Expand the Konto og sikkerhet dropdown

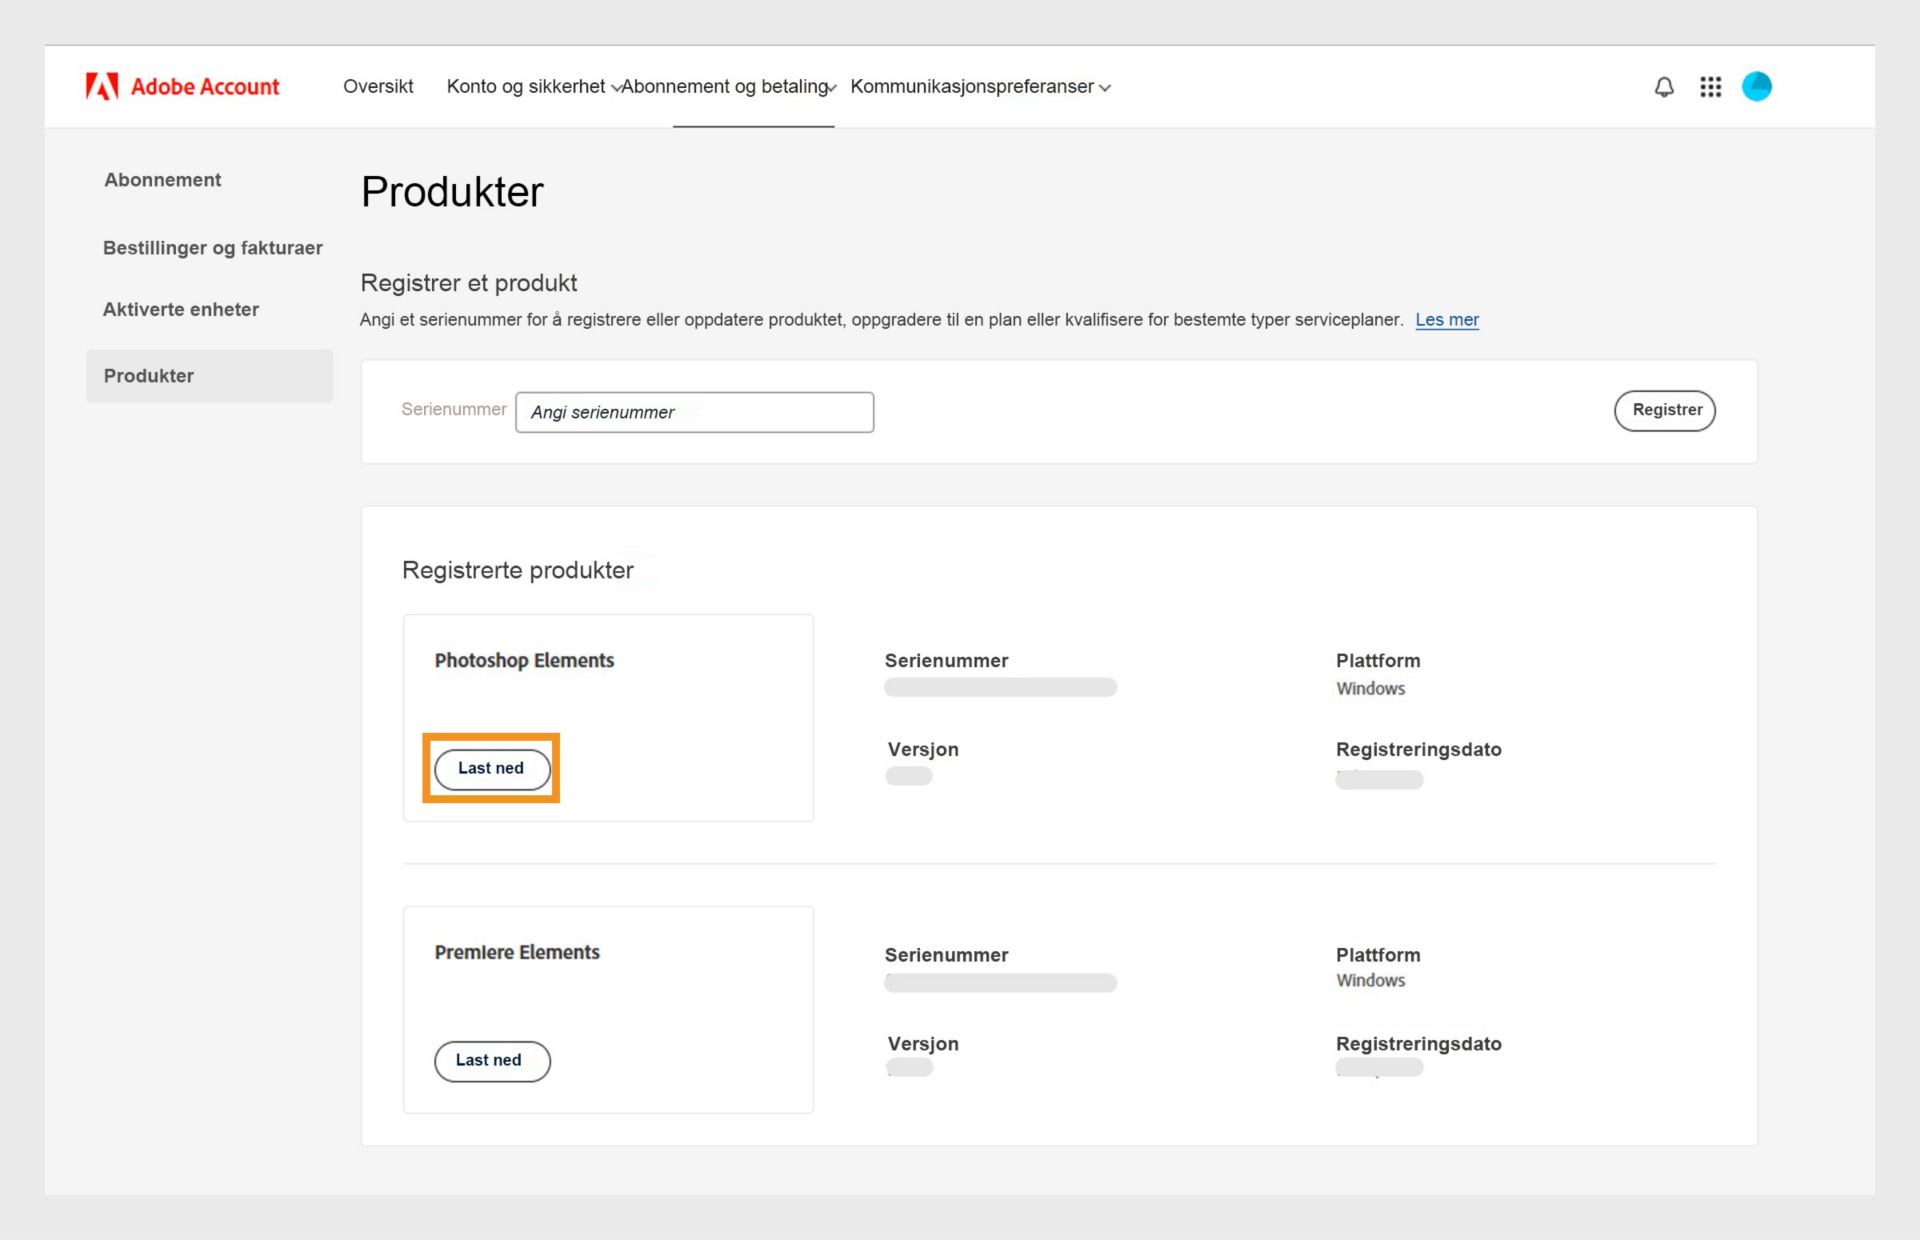pos(527,87)
